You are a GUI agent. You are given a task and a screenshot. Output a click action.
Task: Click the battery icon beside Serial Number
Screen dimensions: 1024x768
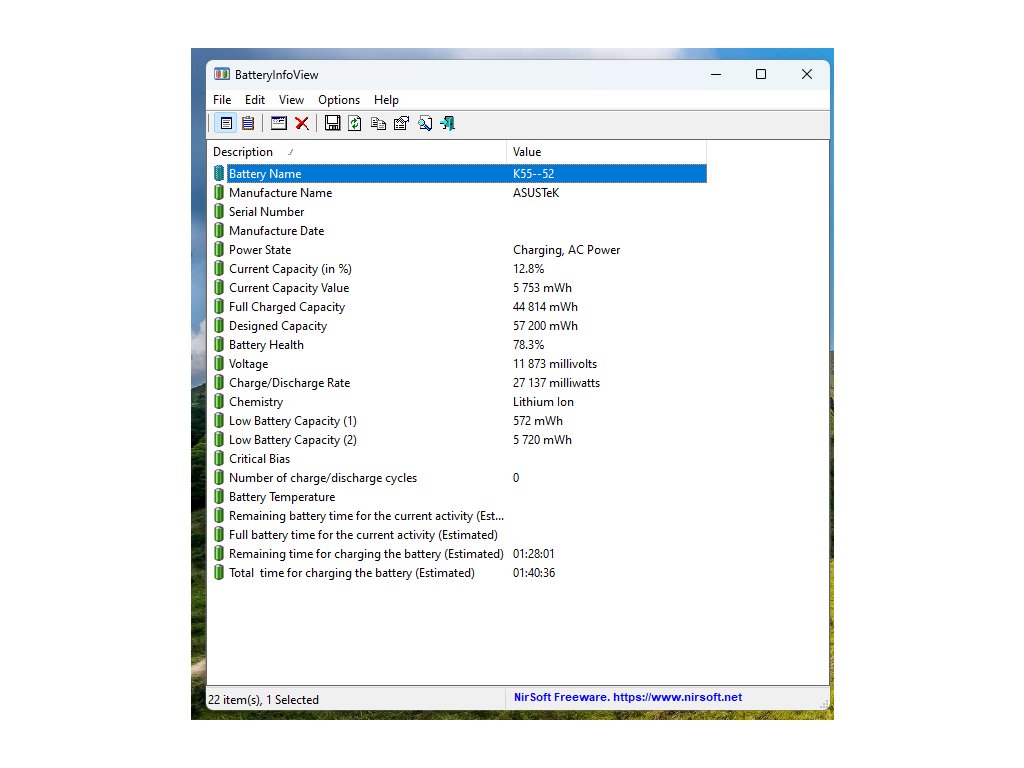tap(219, 212)
